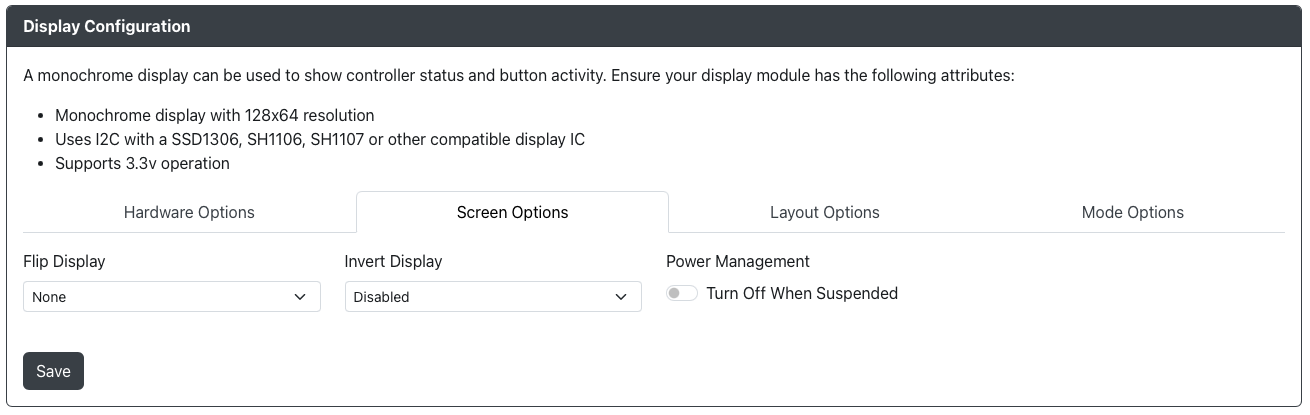Click the Display Configuration header title

point(107,27)
